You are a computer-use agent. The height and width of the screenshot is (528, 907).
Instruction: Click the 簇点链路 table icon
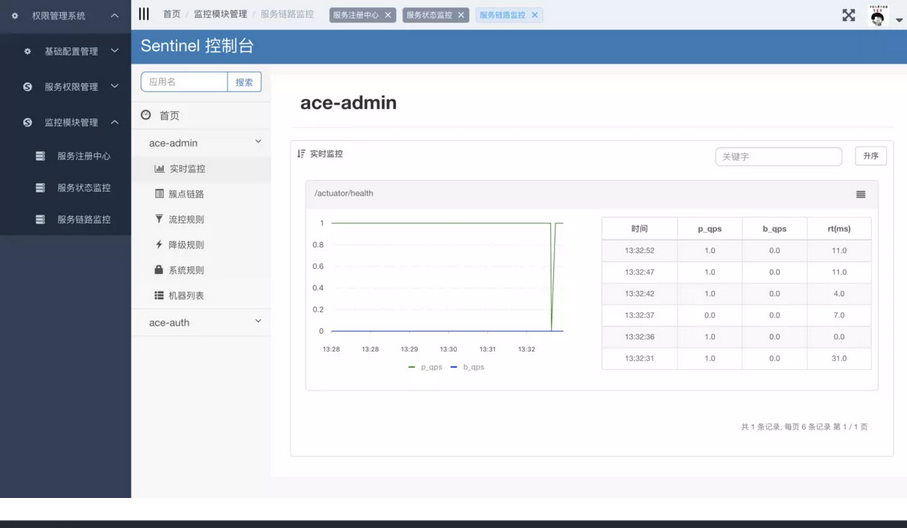point(159,193)
